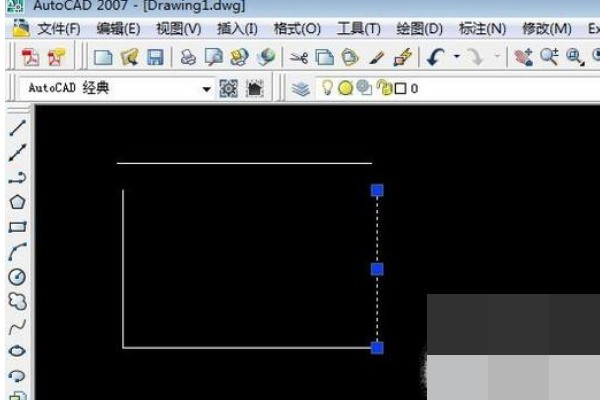Click layer 0 white color square
This screenshot has width=600, height=400.
pos(400,89)
